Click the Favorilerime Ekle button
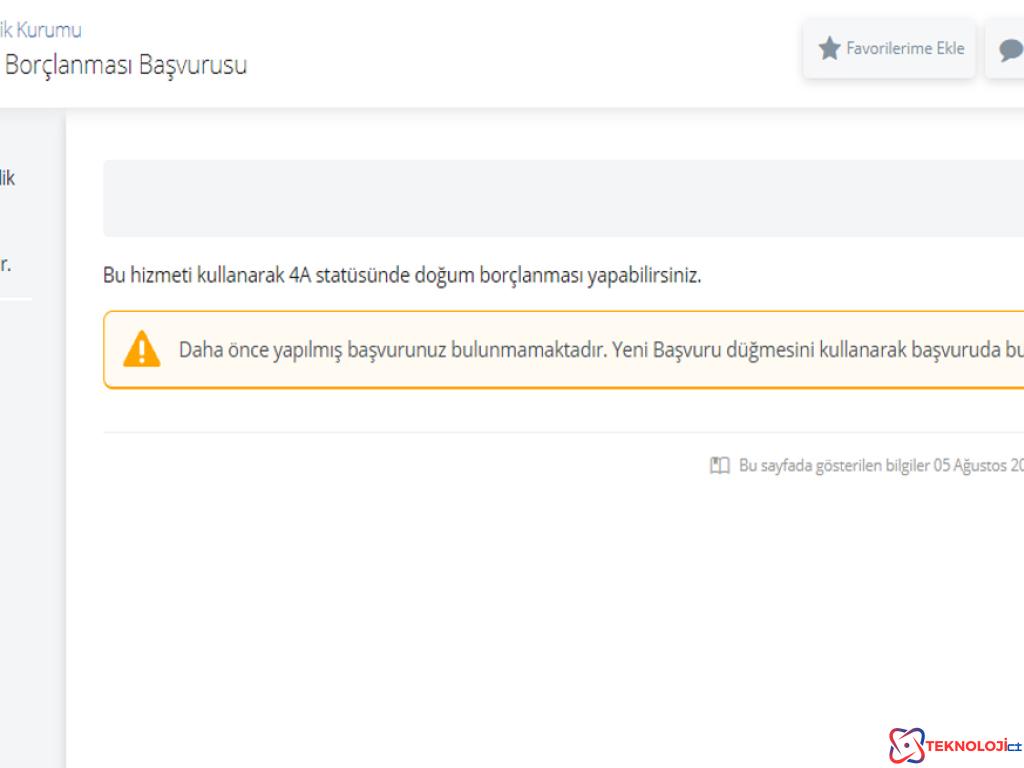The width and height of the screenshot is (1024, 768). 890,47
